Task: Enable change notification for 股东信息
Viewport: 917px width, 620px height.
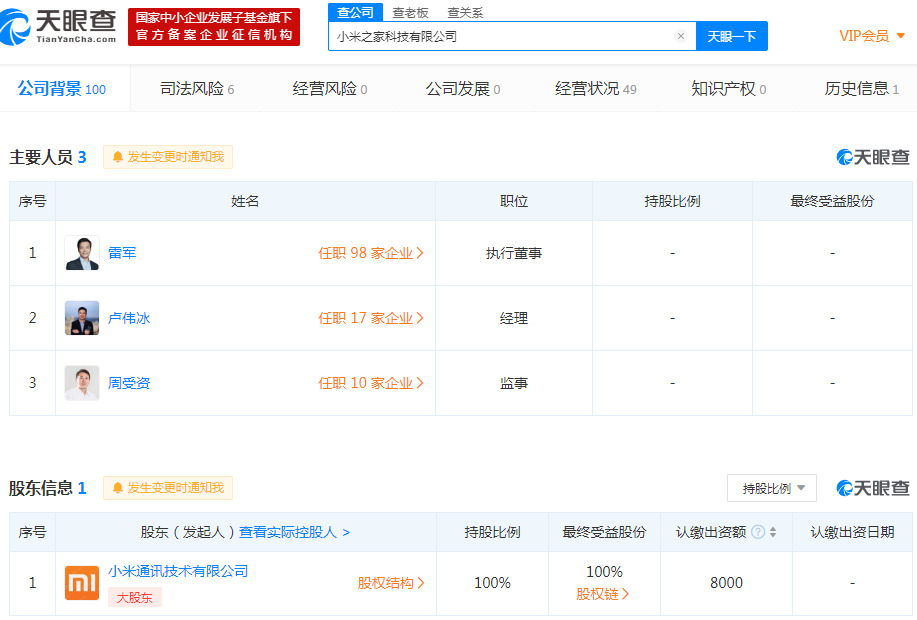Action: click(168, 488)
